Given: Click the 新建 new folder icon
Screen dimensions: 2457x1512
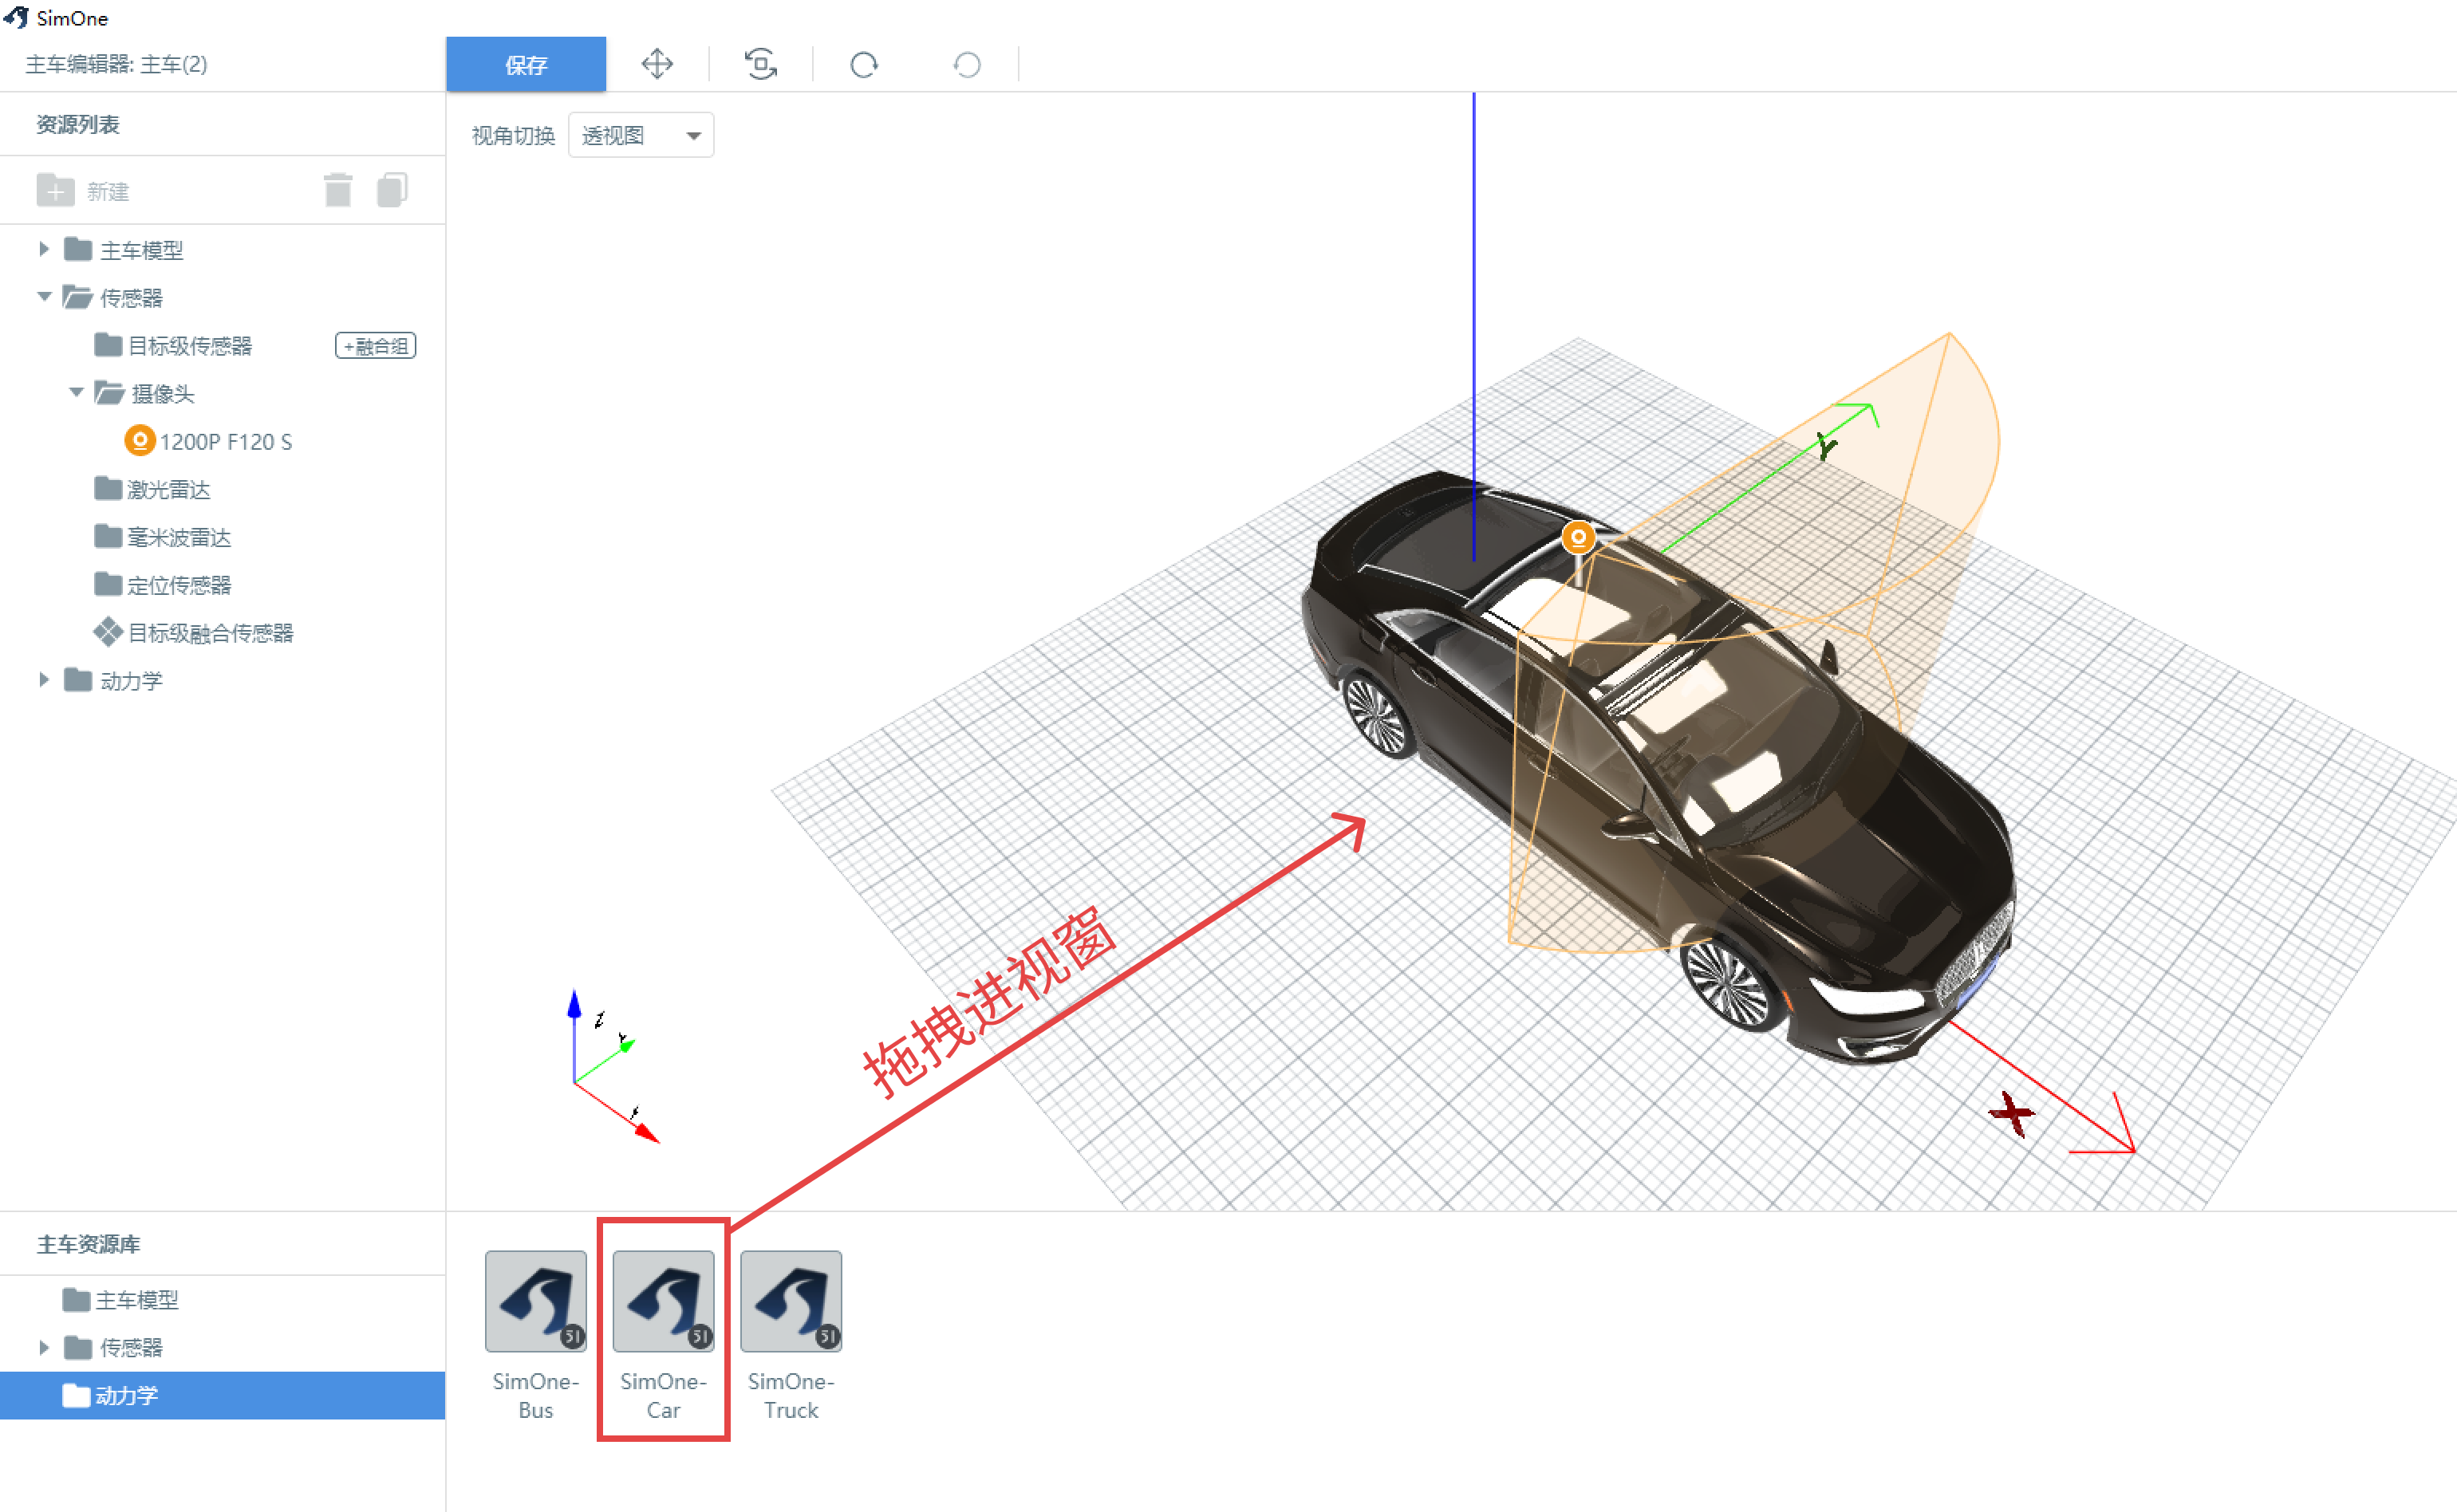Looking at the screenshot, I should click(x=55, y=190).
